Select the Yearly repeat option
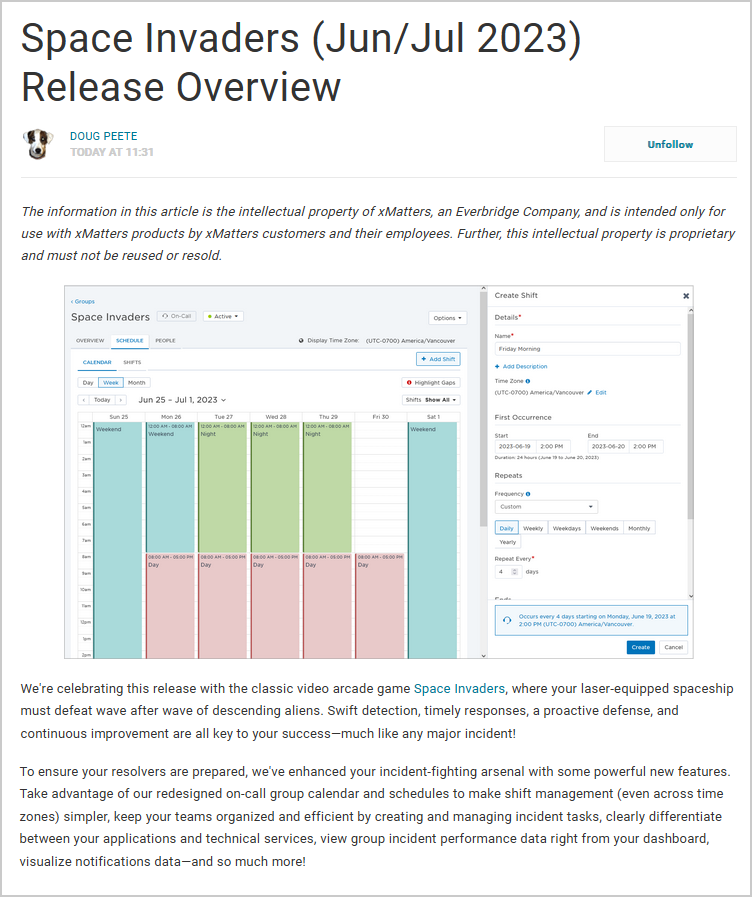The image size is (752, 897). pos(507,542)
